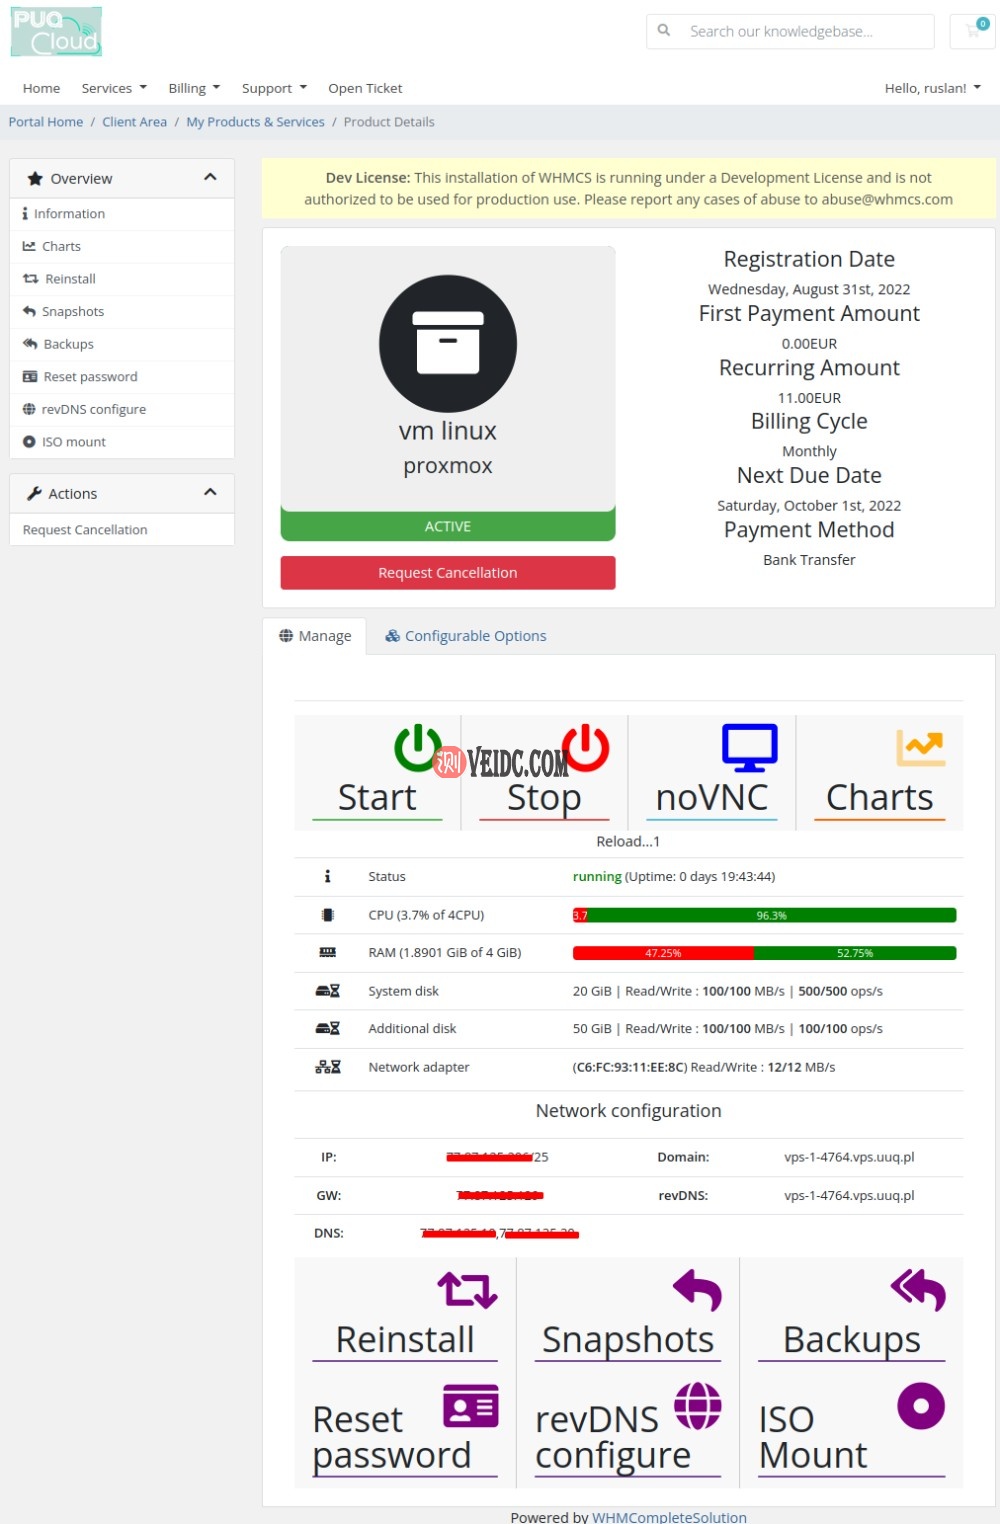Click the purple Reinstall arrows icon
Image resolution: width=1000 pixels, height=1524 pixels.
(467, 1290)
